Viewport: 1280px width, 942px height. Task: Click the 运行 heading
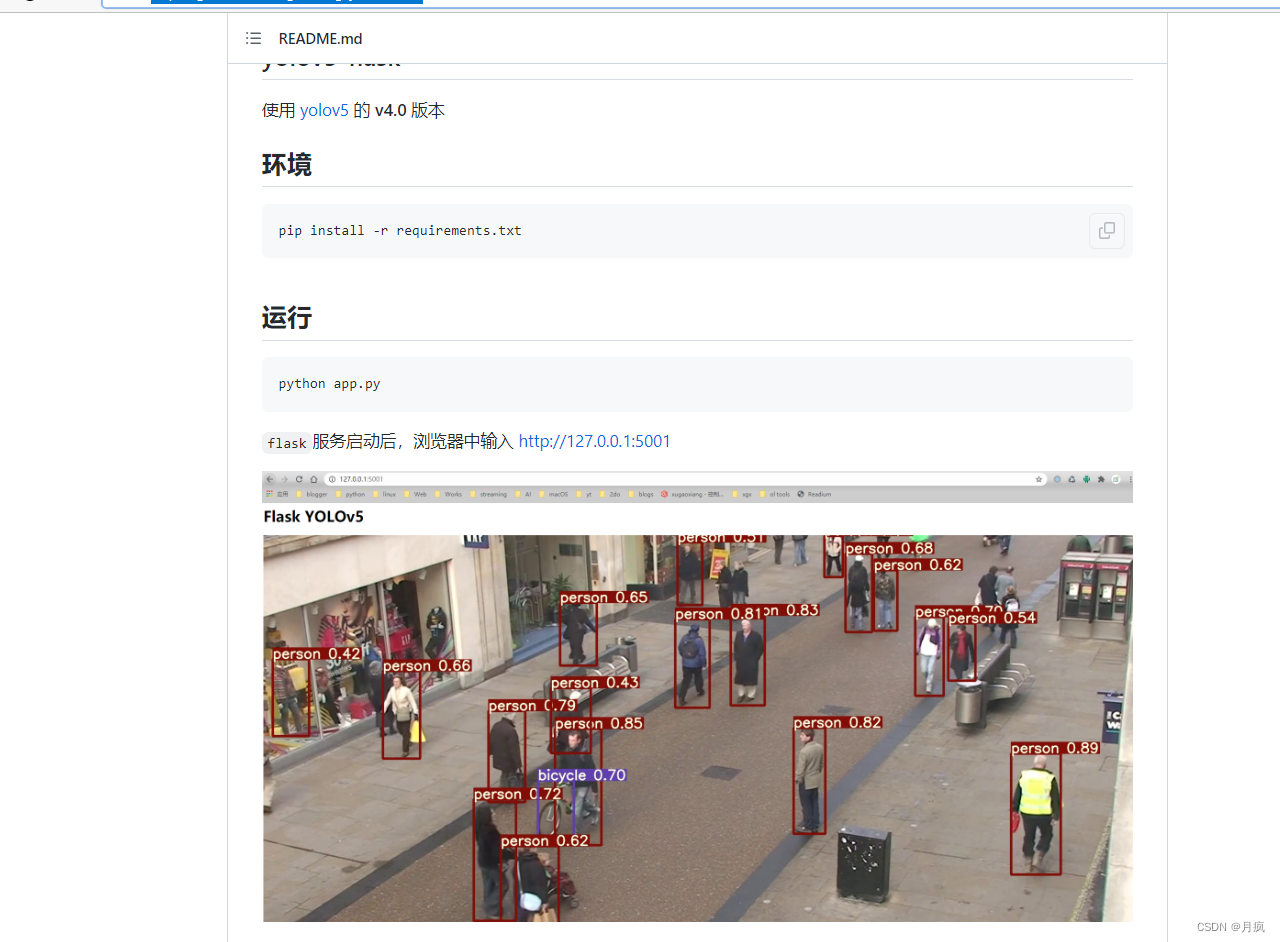tap(287, 318)
